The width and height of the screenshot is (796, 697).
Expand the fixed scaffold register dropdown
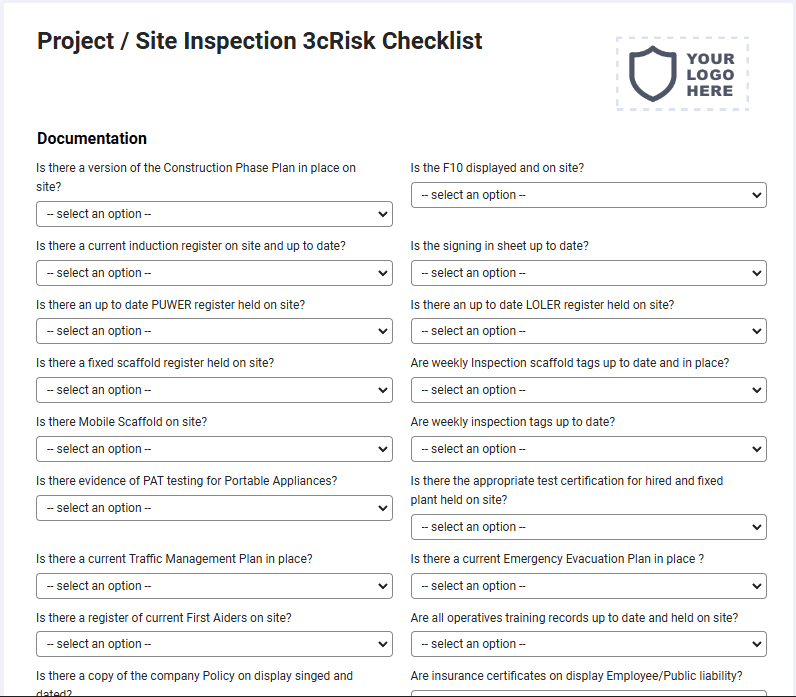[214, 390]
